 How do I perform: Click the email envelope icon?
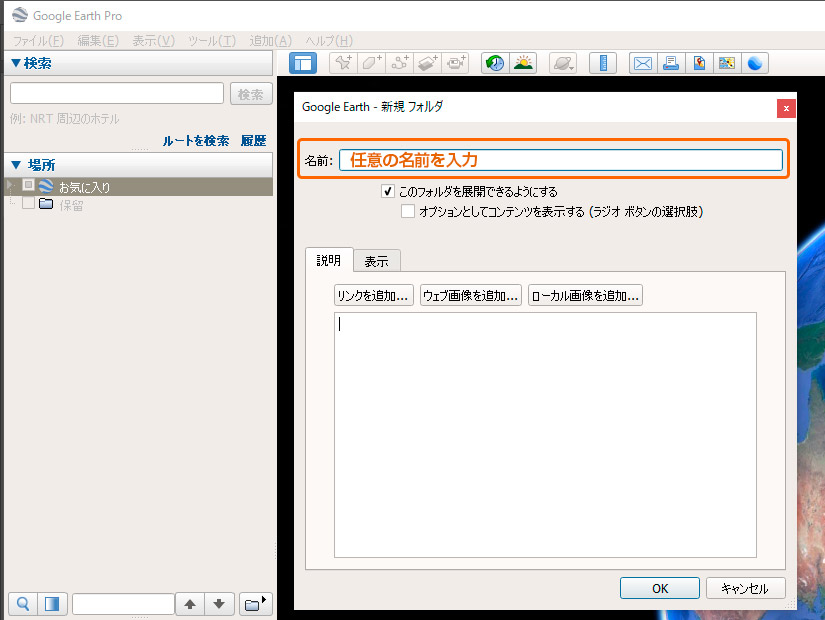click(642, 63)
